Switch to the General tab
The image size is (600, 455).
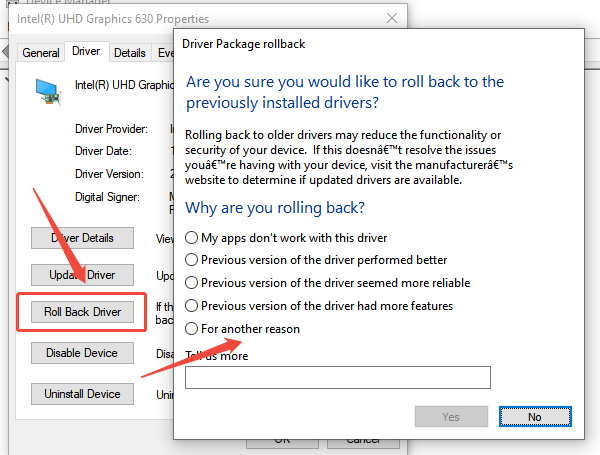[x=41, y=53]
